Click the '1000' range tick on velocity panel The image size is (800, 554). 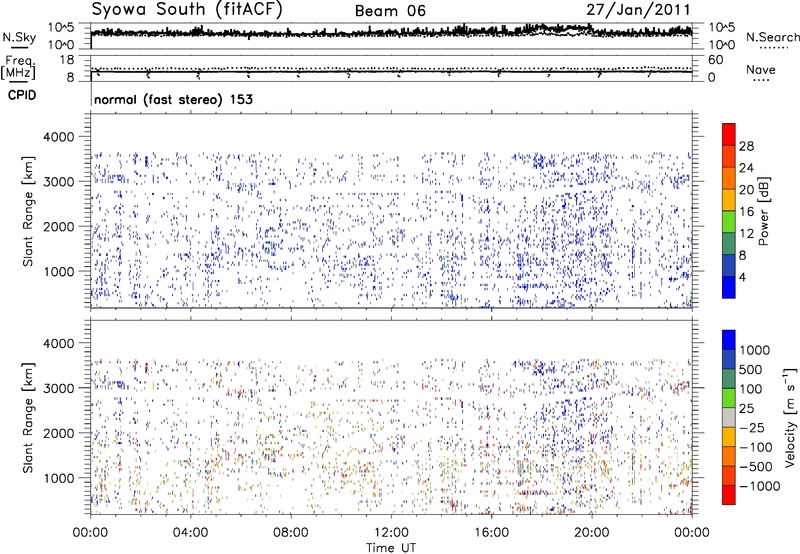(59, 478)
